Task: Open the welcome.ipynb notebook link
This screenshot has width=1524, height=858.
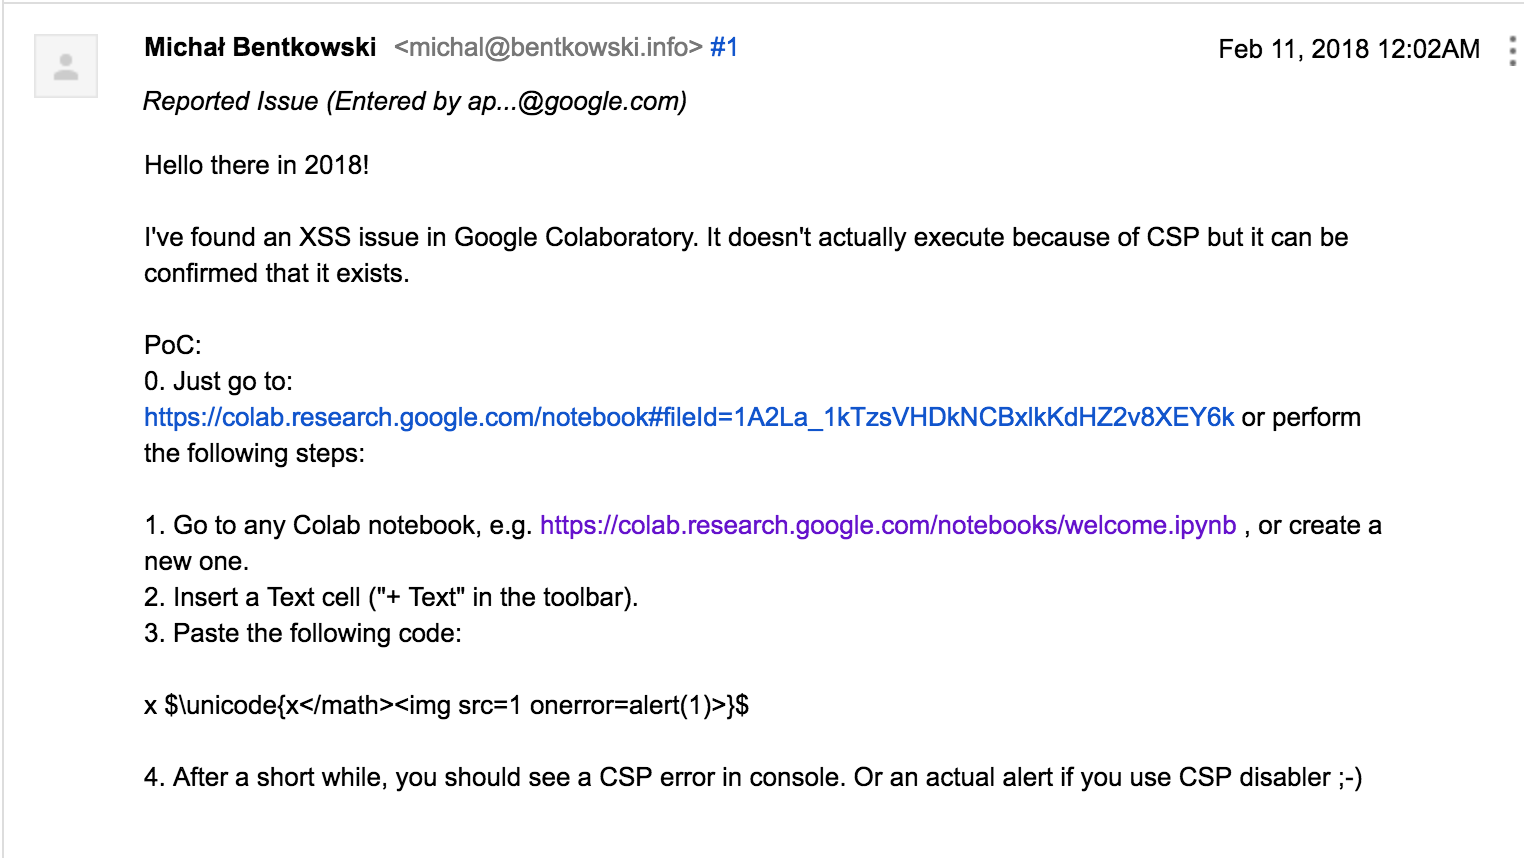Action: [887, 525]
